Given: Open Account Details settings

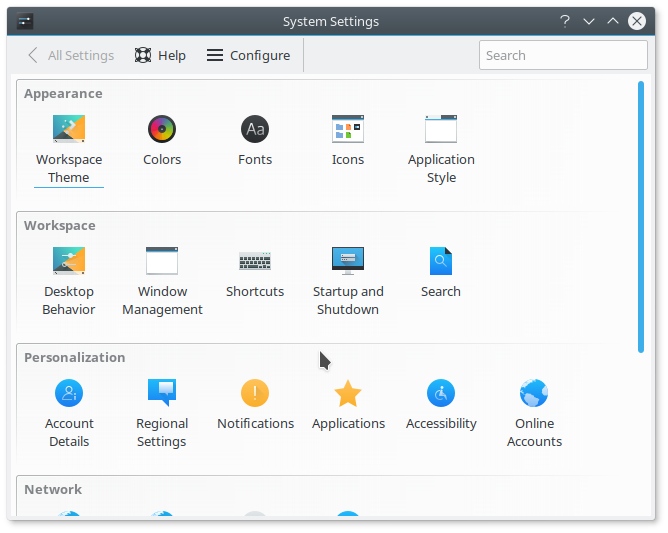Looking at the screenshot, I should [69, 413].
